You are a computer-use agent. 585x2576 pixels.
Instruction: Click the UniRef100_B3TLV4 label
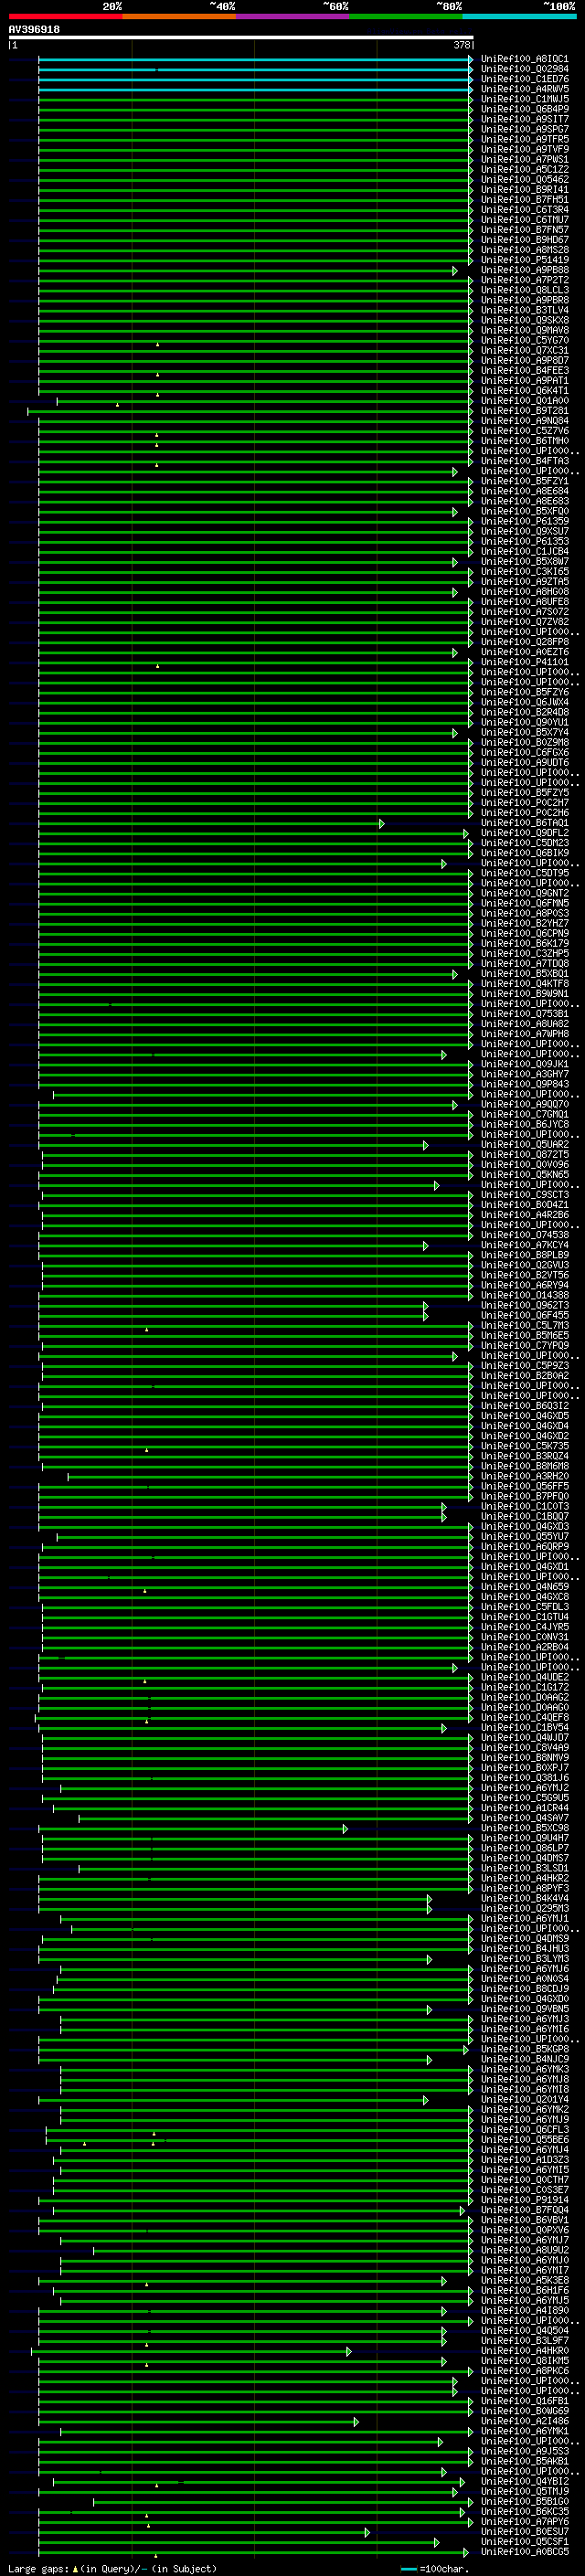(x=524, y=310)
